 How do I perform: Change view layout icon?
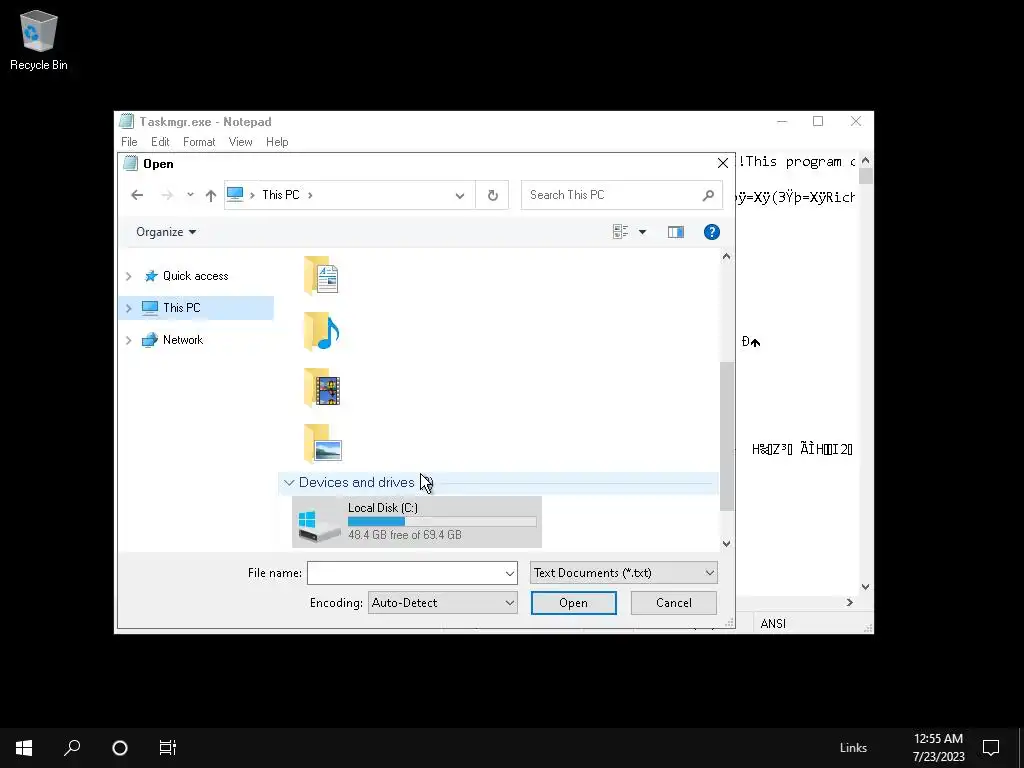[620, 232]
